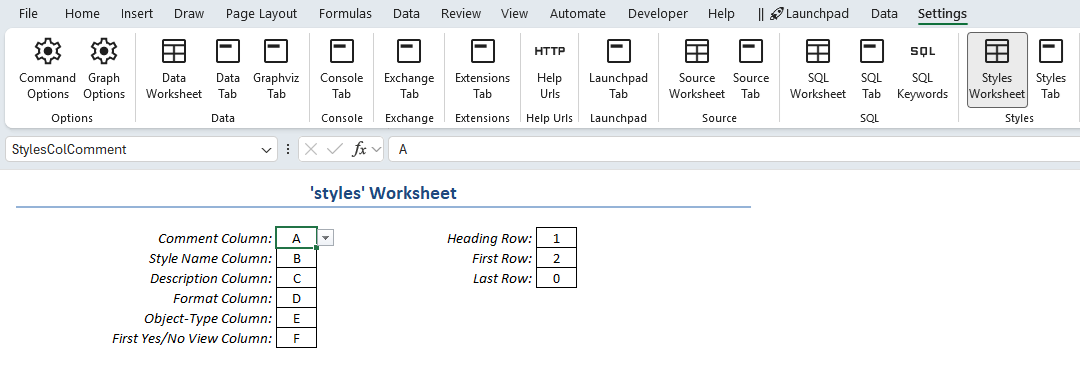Open the formula bar options dots
The height and width of the screenshot is (369, 1080).
click(287, 149)
